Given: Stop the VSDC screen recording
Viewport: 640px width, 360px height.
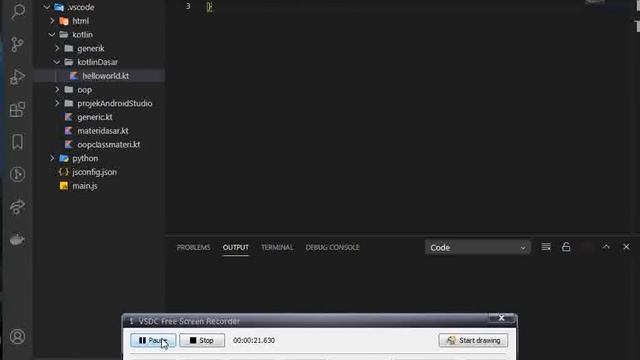Looking at the screenshot, I should (202, 340).
